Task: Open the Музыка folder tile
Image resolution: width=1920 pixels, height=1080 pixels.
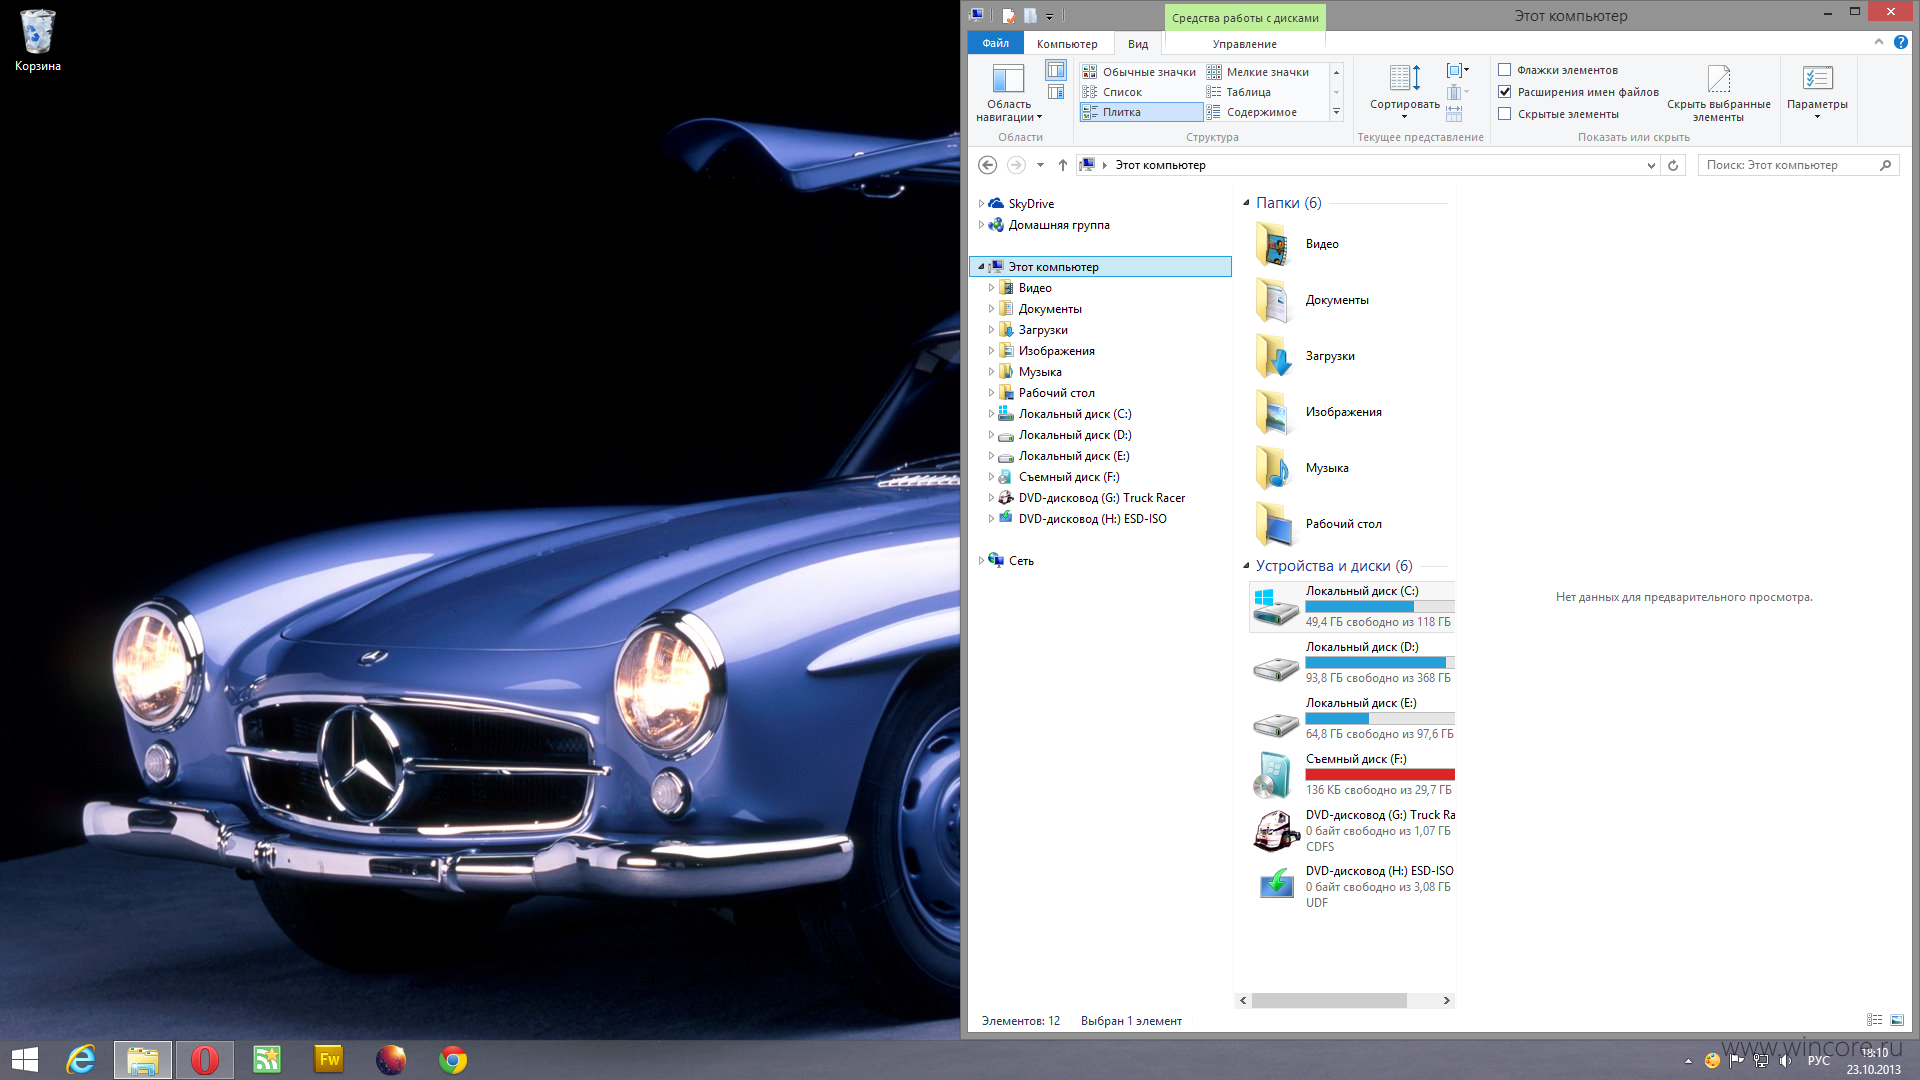Action: (x=1350, y=468)
